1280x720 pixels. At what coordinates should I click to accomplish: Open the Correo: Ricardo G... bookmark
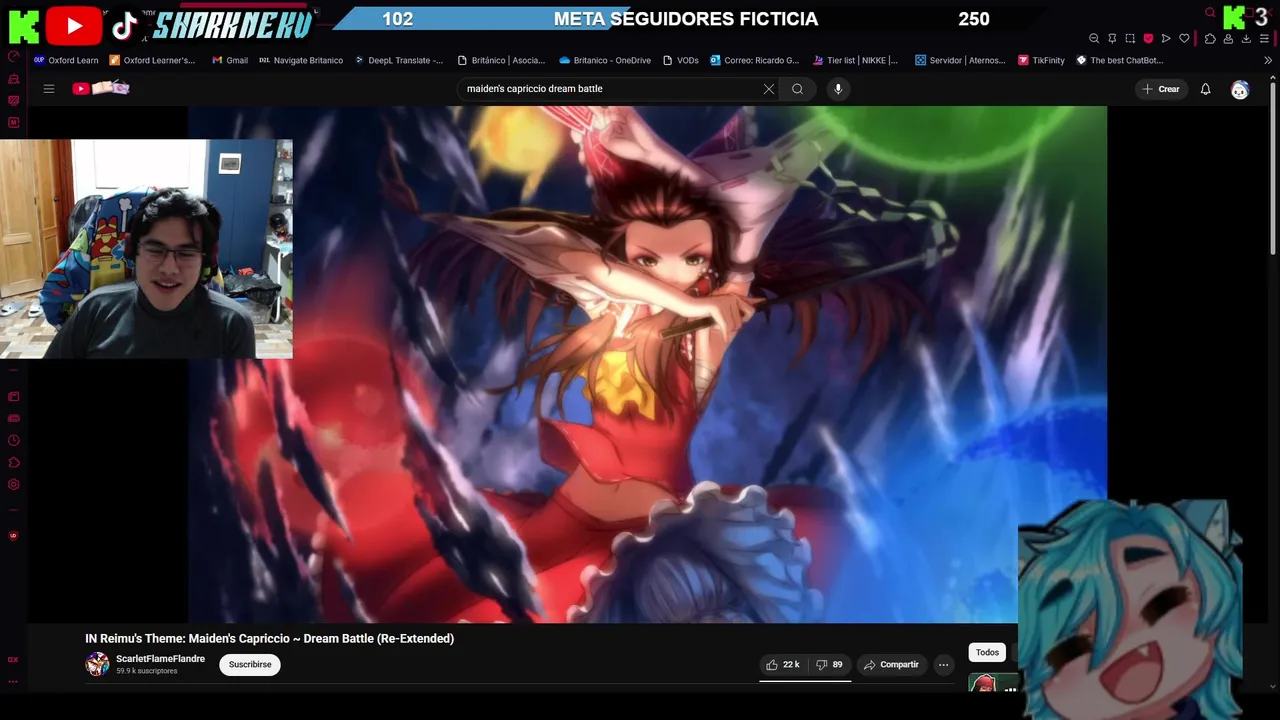point(755,60)
